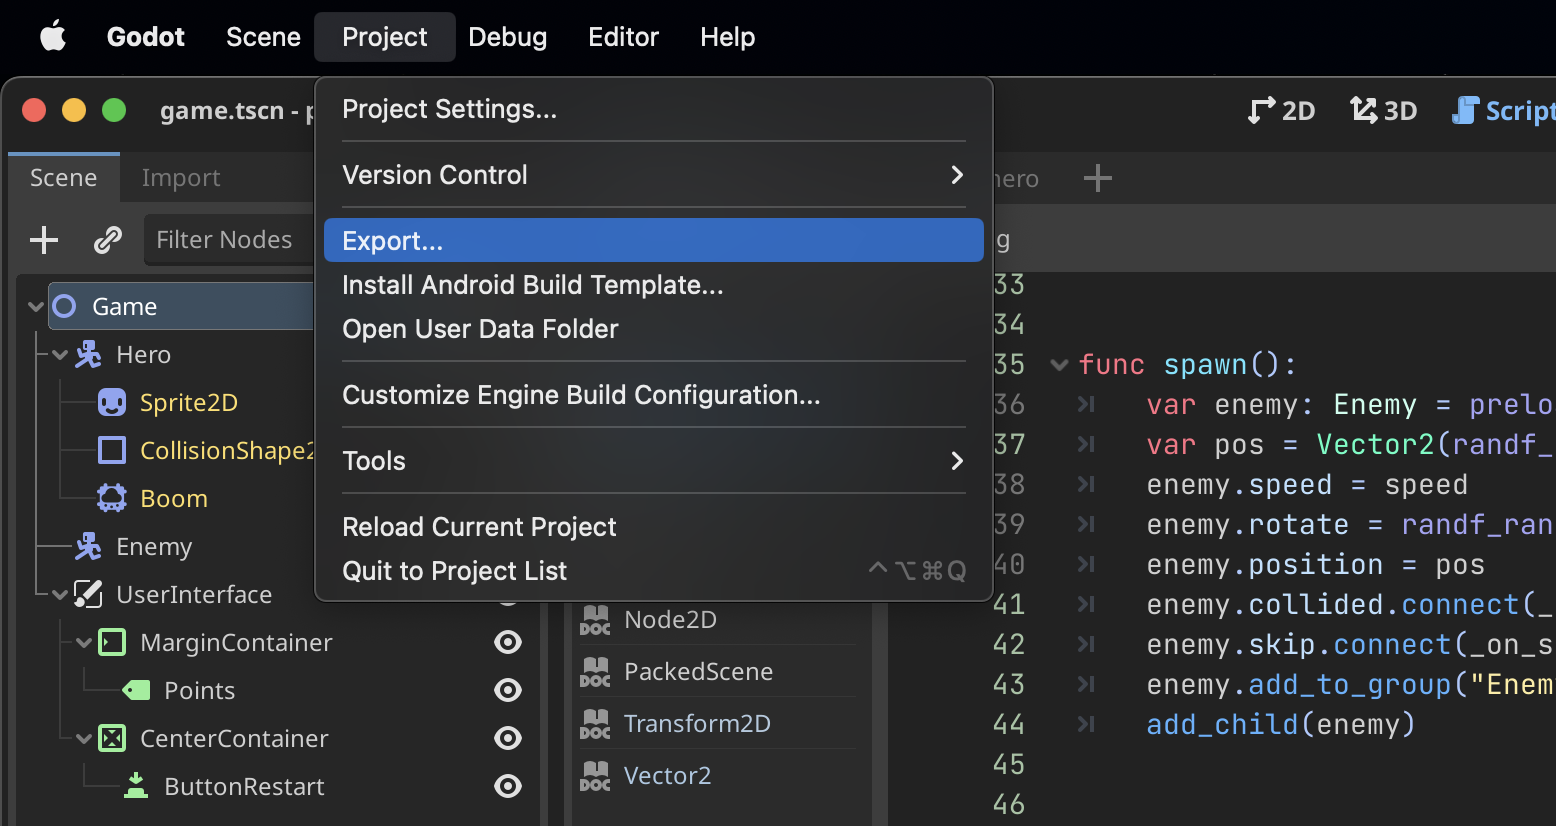Select the Enemy node

(154, 547)
